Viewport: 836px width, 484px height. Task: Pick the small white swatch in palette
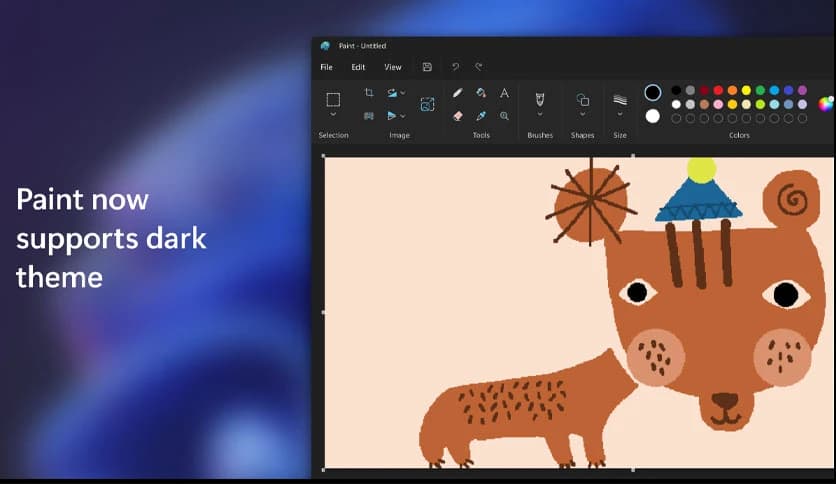676,104
